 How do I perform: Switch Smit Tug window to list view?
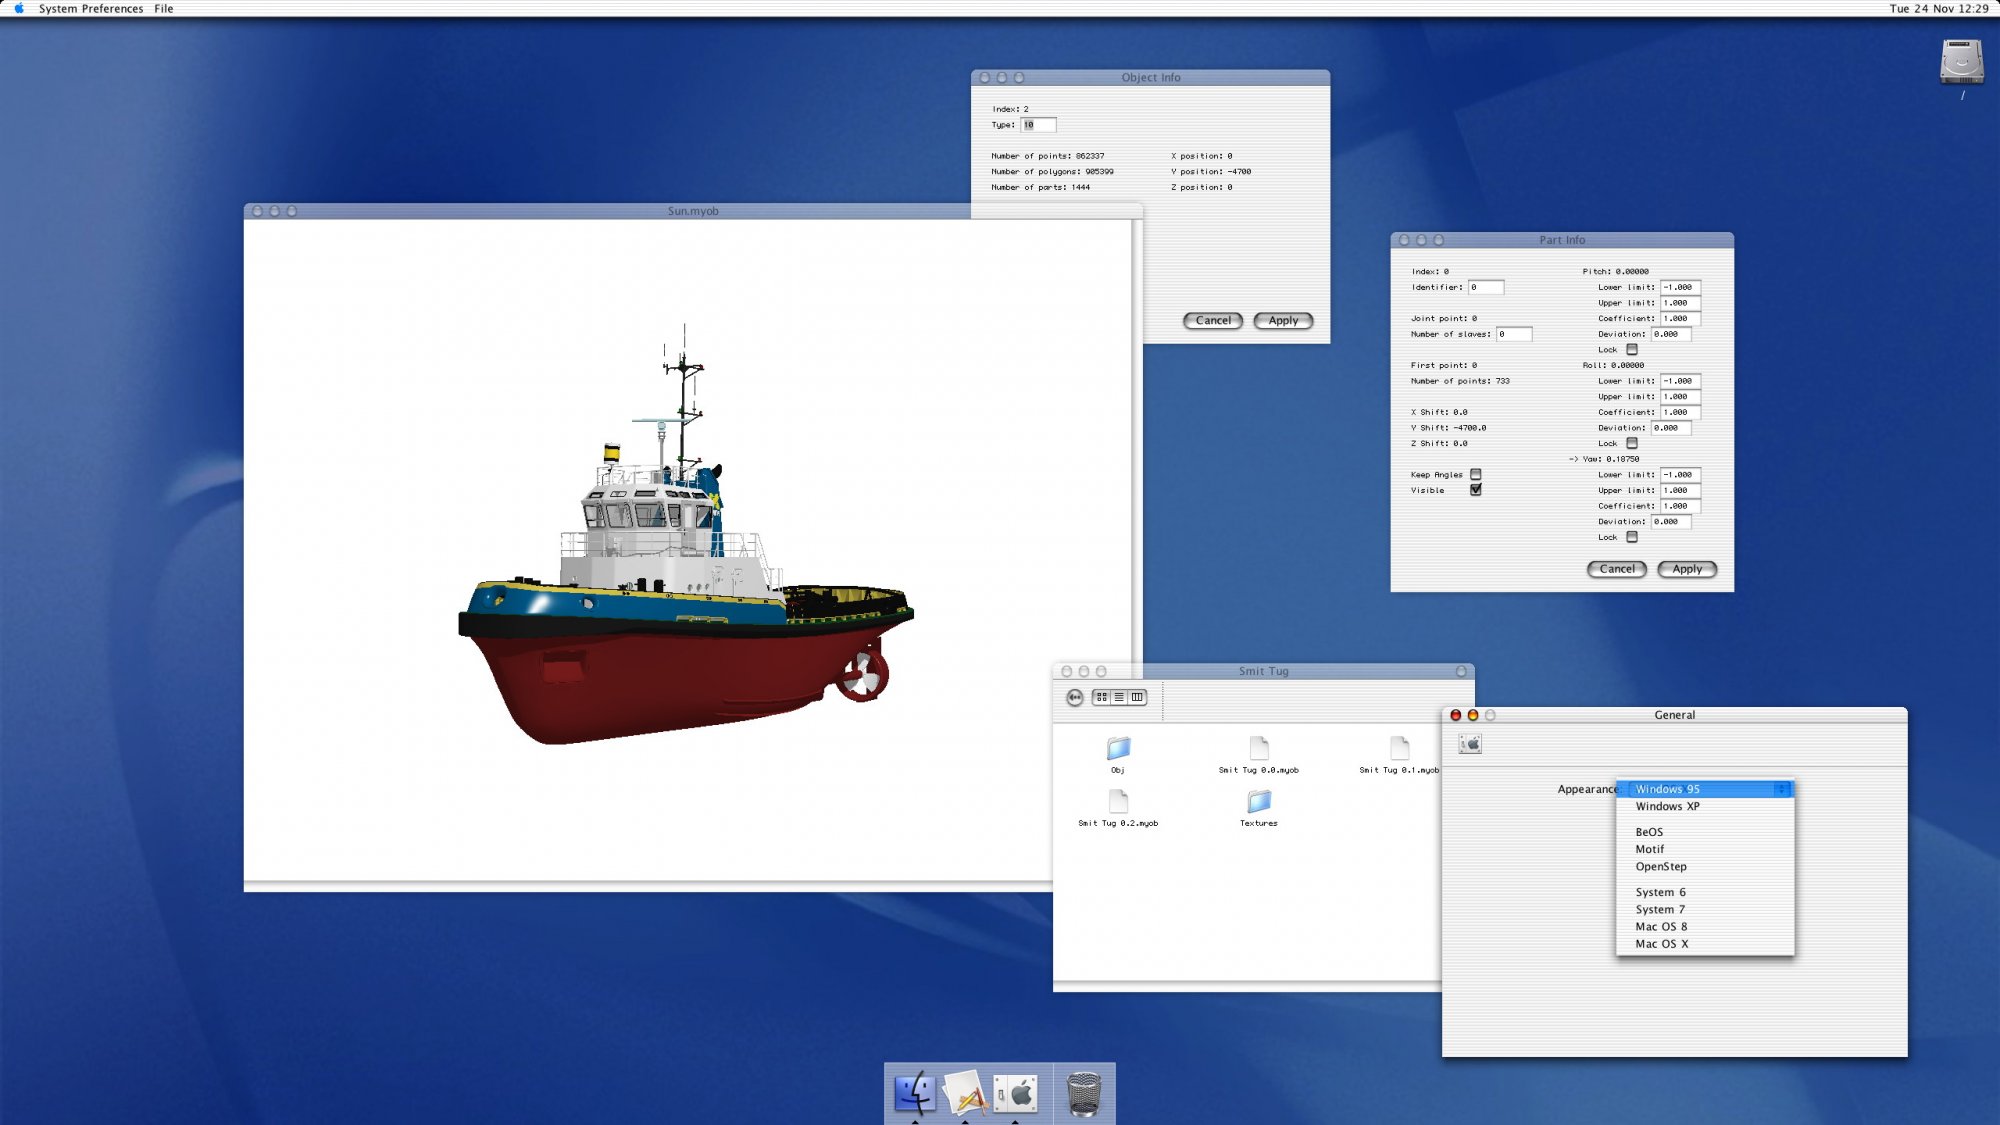(1119, 697)
